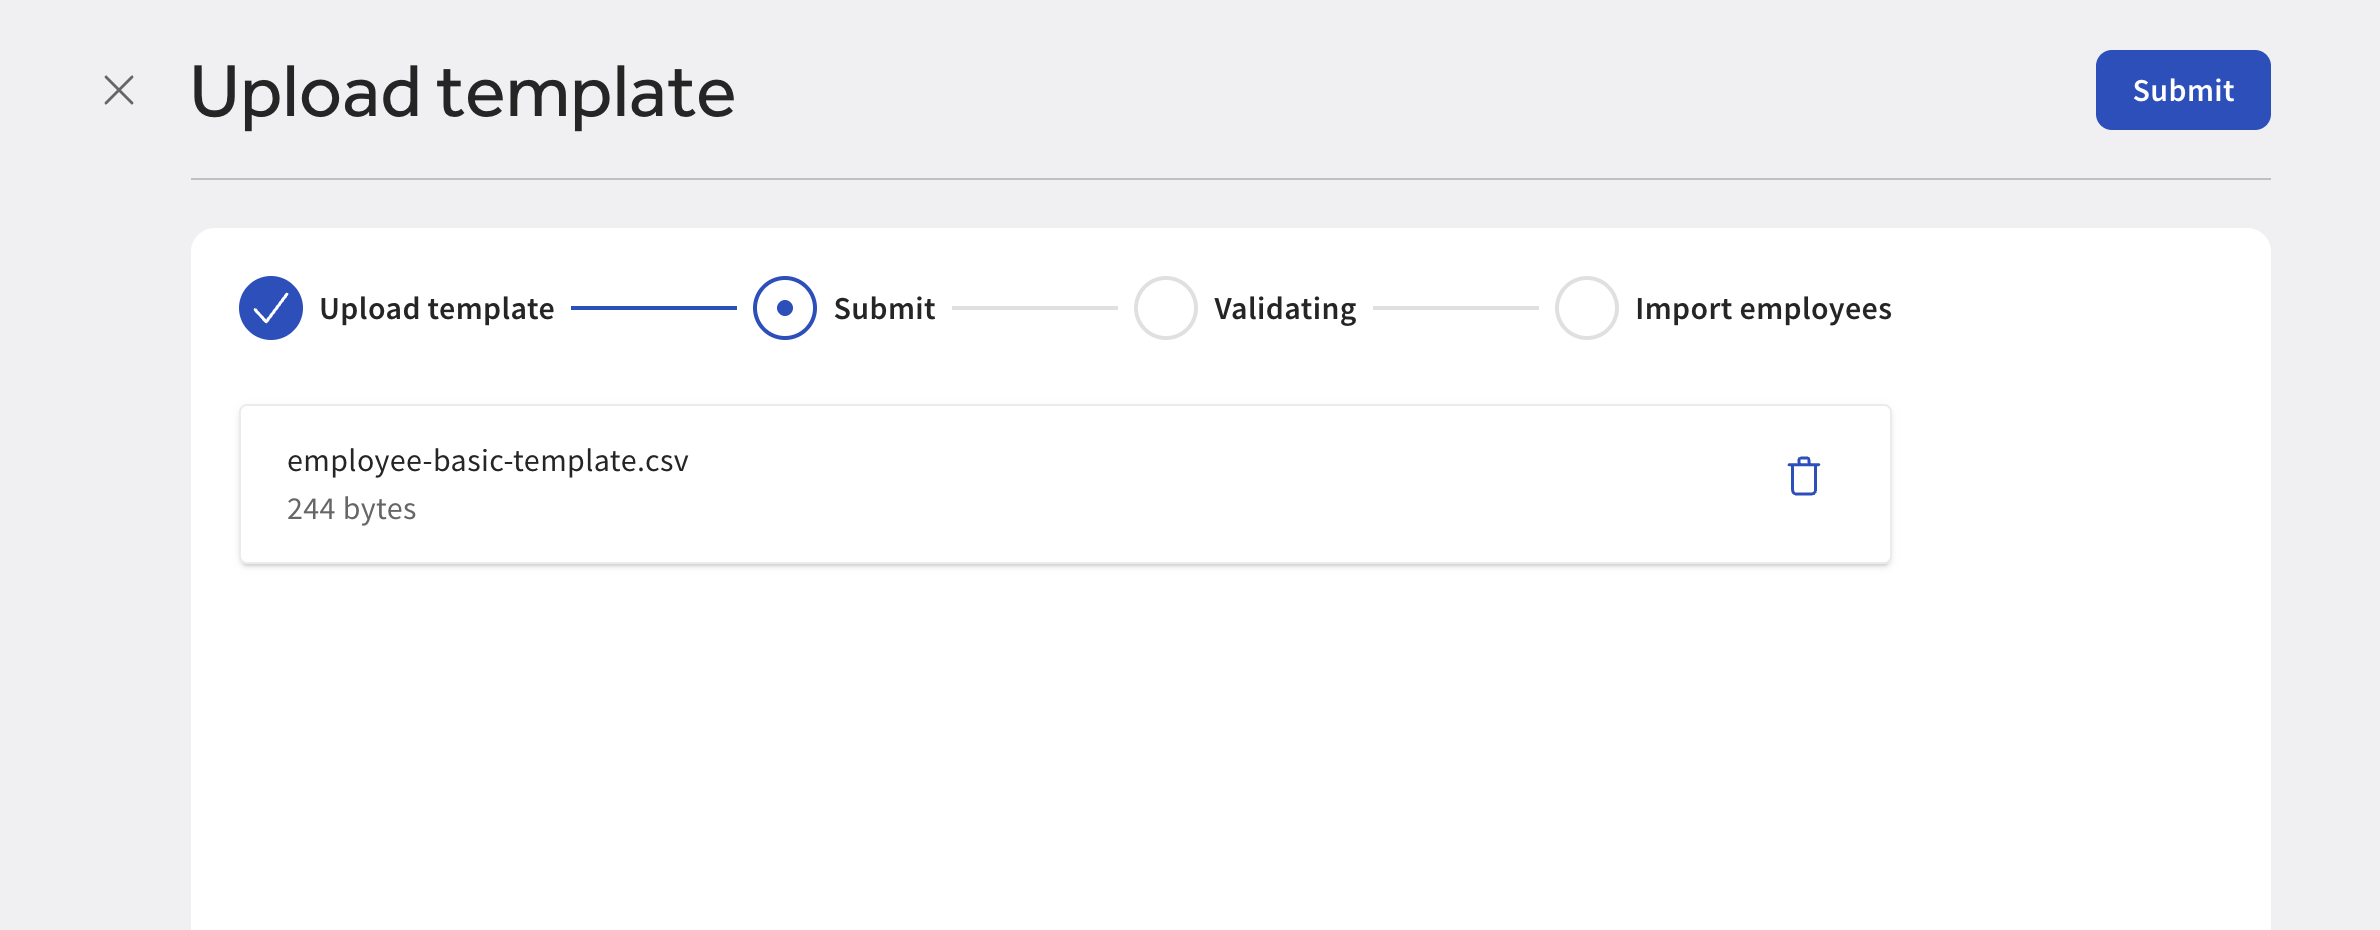Click the empty Import employees step circle
The width and height of the screenshot is (2380, 930).
(1586, 308)
